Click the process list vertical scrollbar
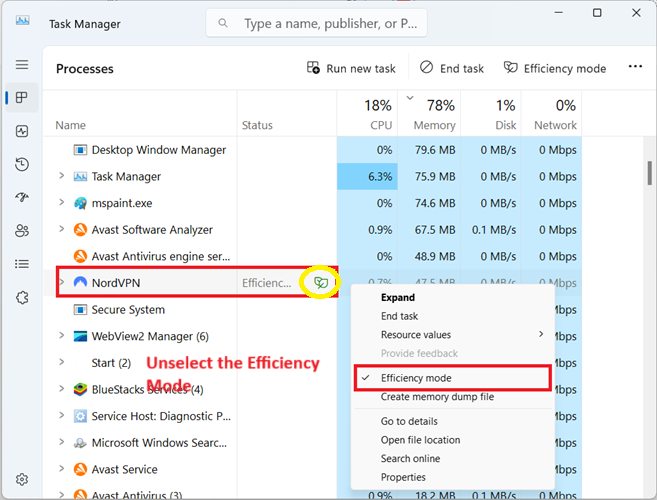The width and height of the screenshot is (657, 500). [649, 173]
